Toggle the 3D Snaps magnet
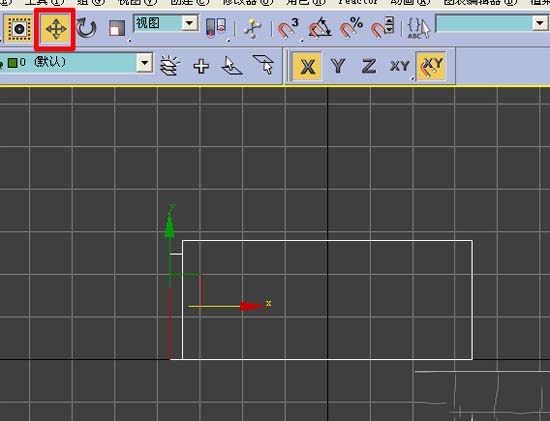Screen dimensions: 550x421 [288, 27]
